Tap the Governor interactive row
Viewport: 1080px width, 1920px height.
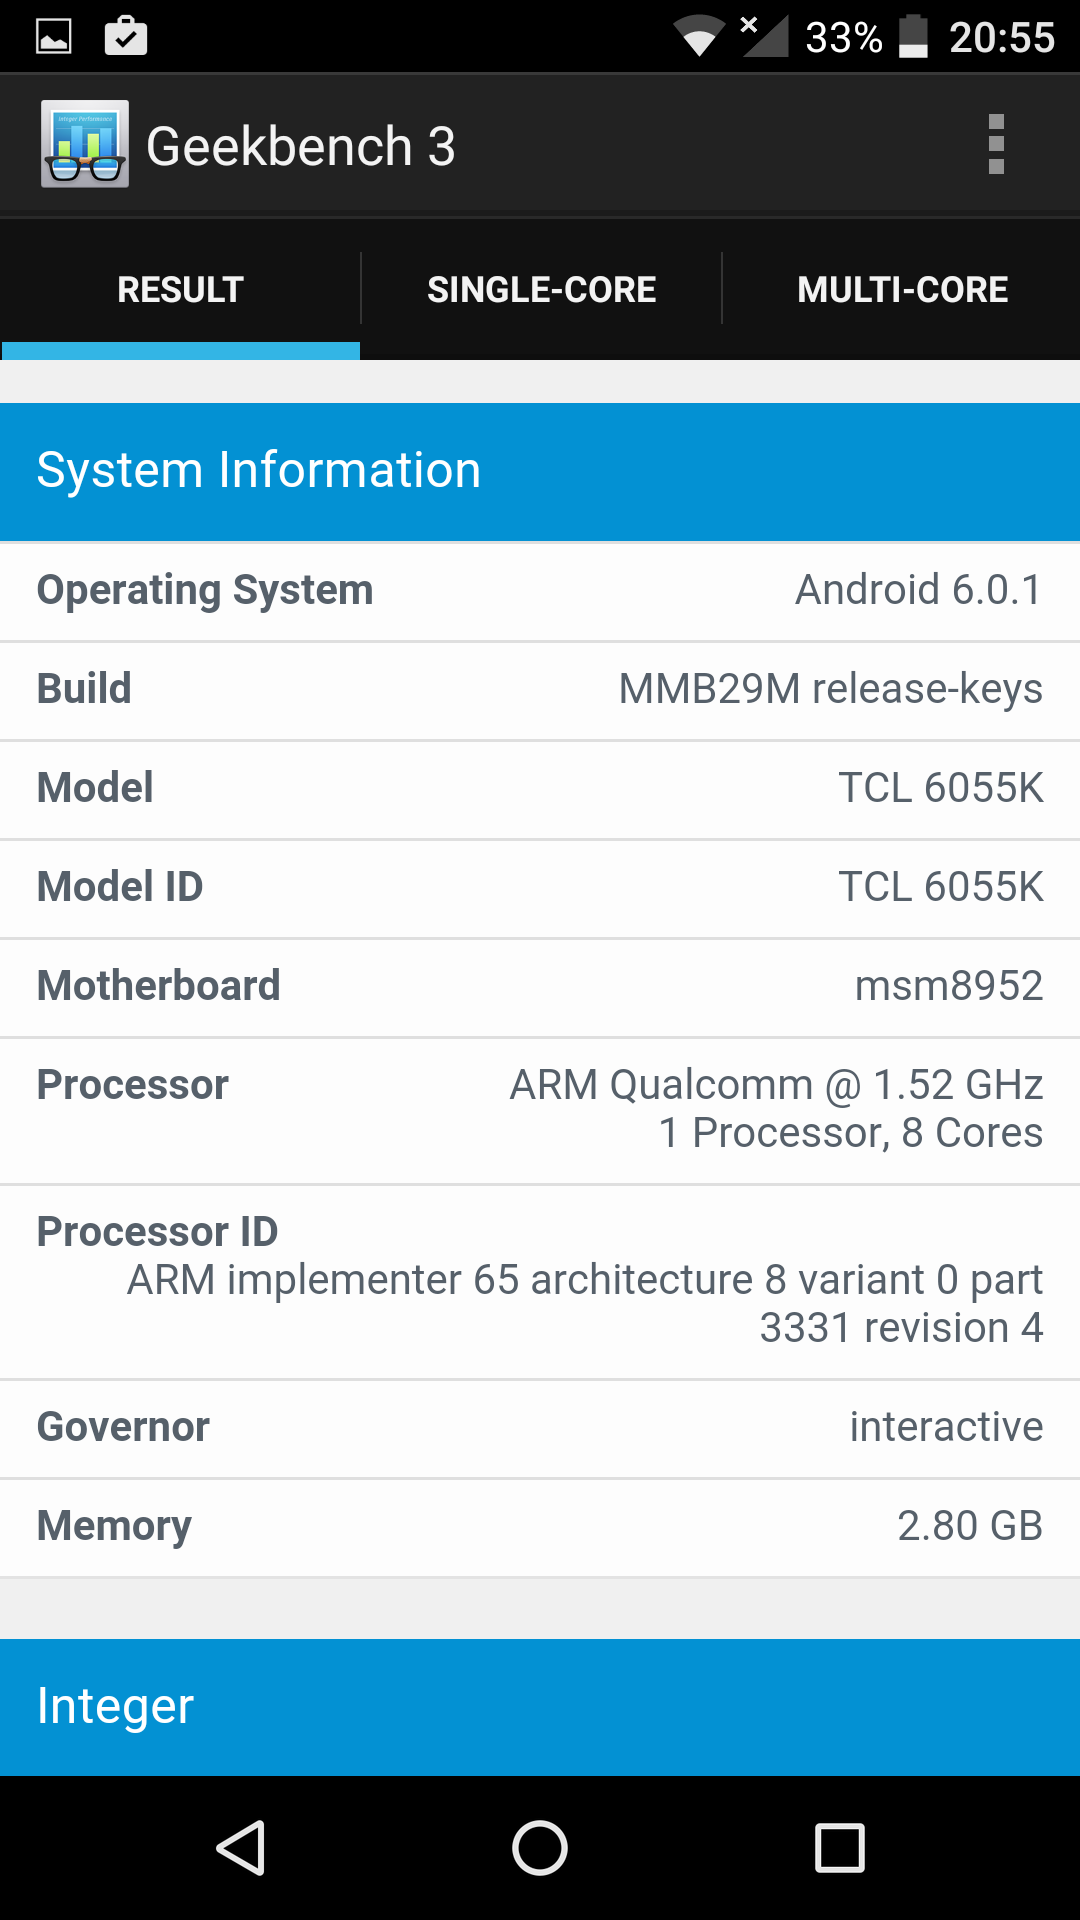pyautogui.click(x=540, y=1428)
